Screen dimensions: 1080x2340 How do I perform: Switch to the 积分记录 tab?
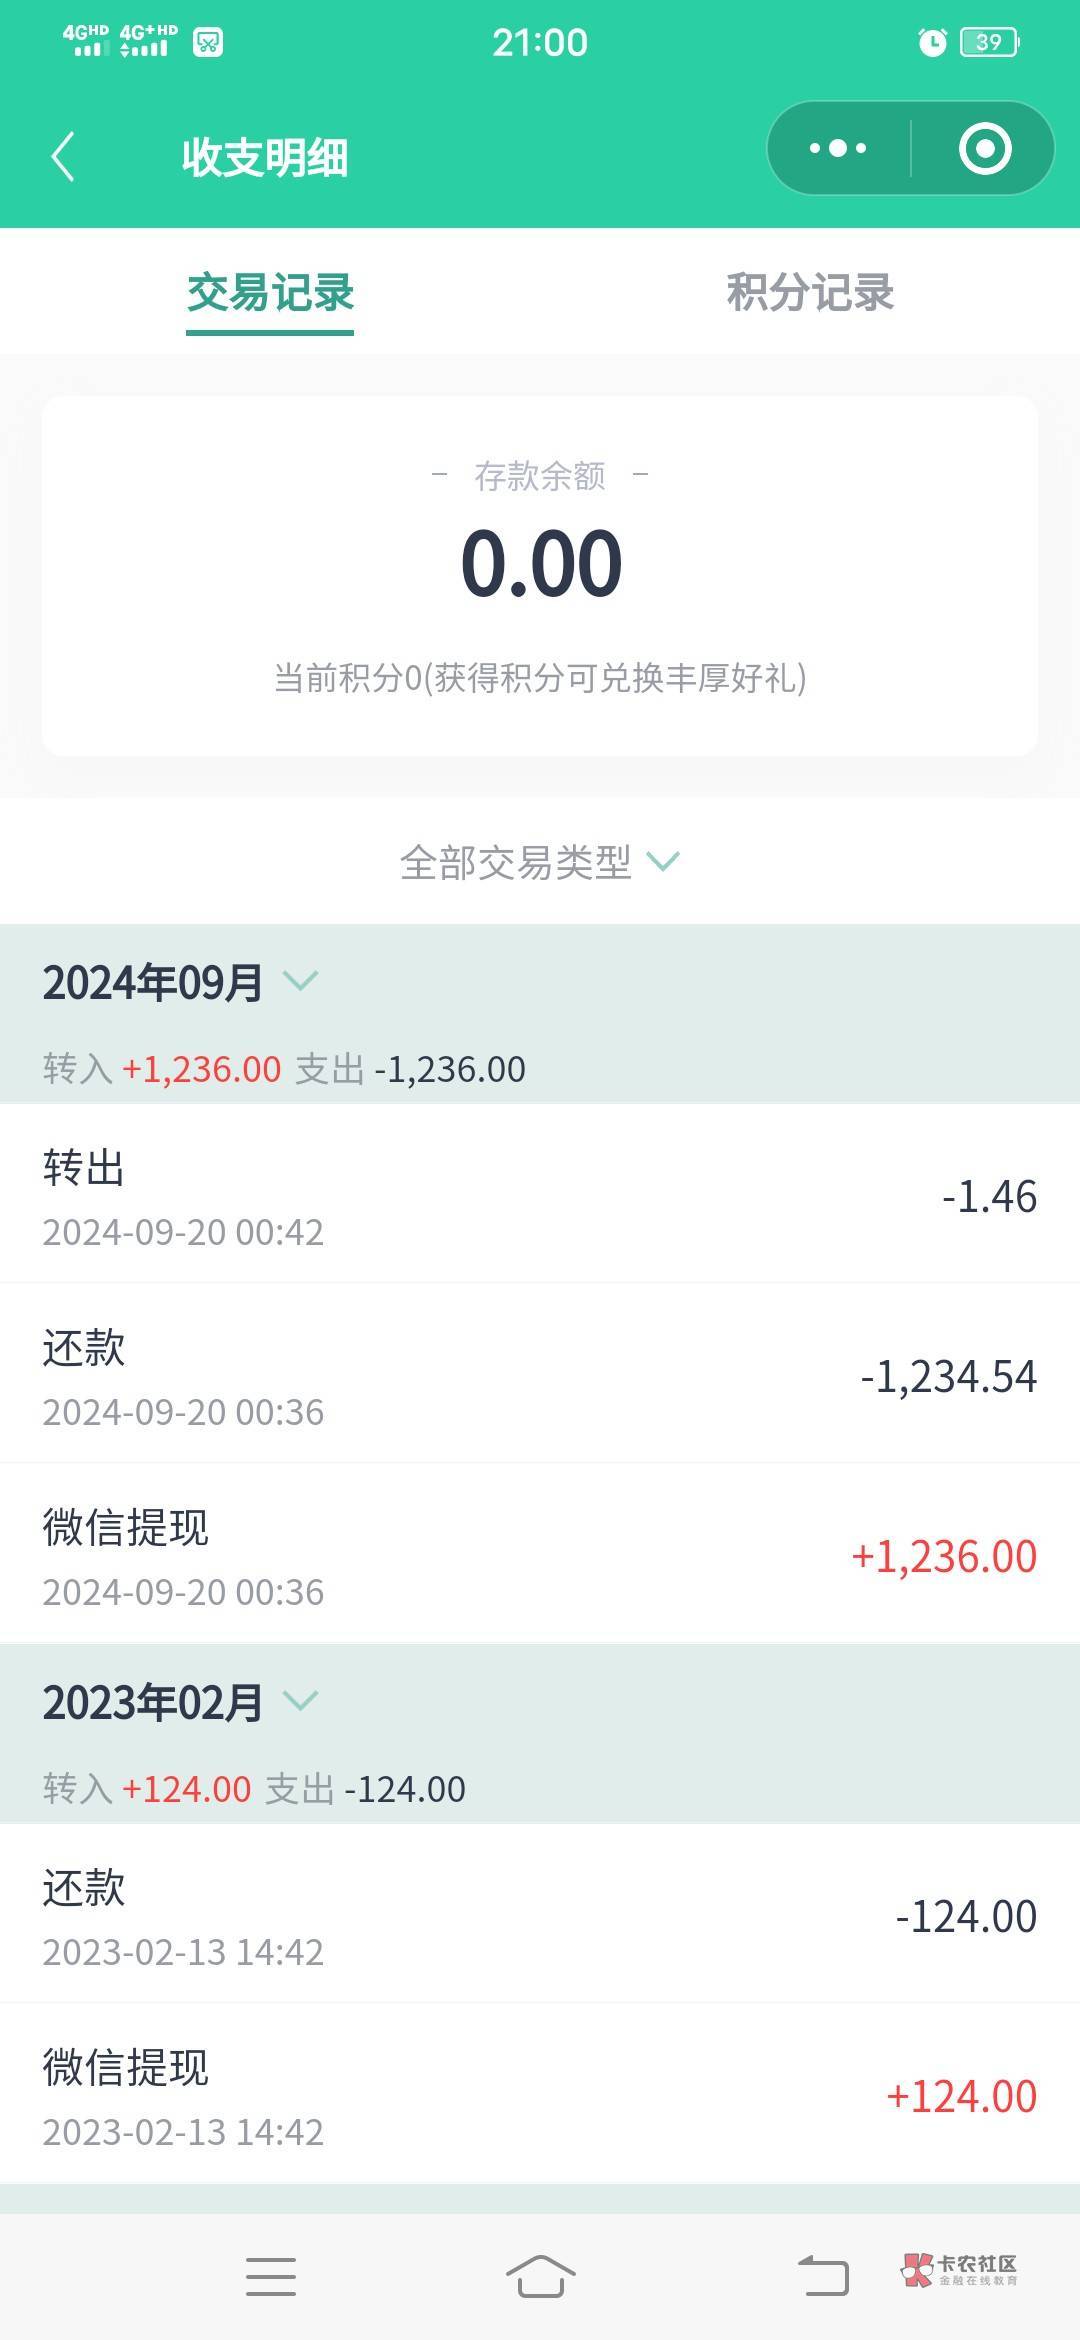coord(810,293)
